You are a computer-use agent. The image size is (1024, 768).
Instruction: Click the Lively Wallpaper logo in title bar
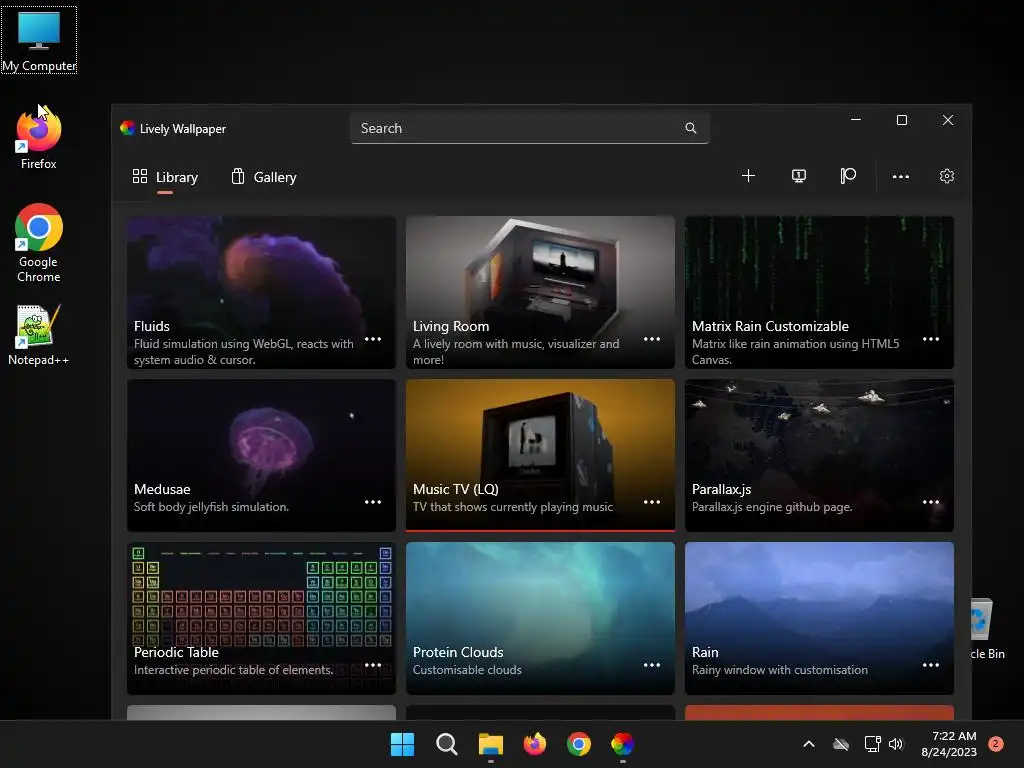pos(127,128)
